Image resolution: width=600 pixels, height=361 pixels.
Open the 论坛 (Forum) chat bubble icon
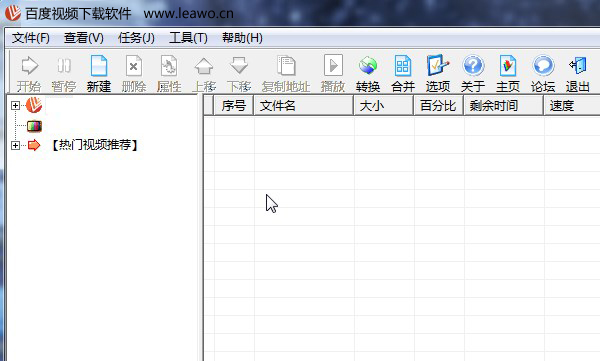pos(543,66)
